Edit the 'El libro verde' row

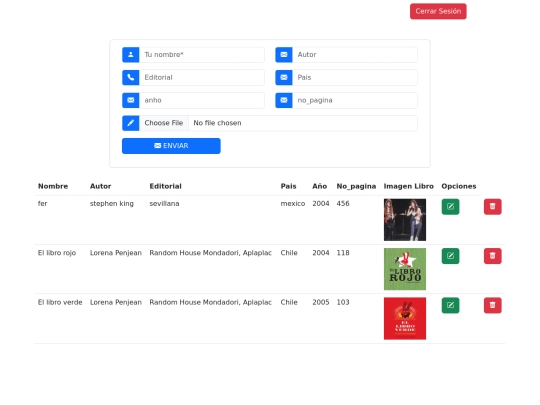[450, 305]
